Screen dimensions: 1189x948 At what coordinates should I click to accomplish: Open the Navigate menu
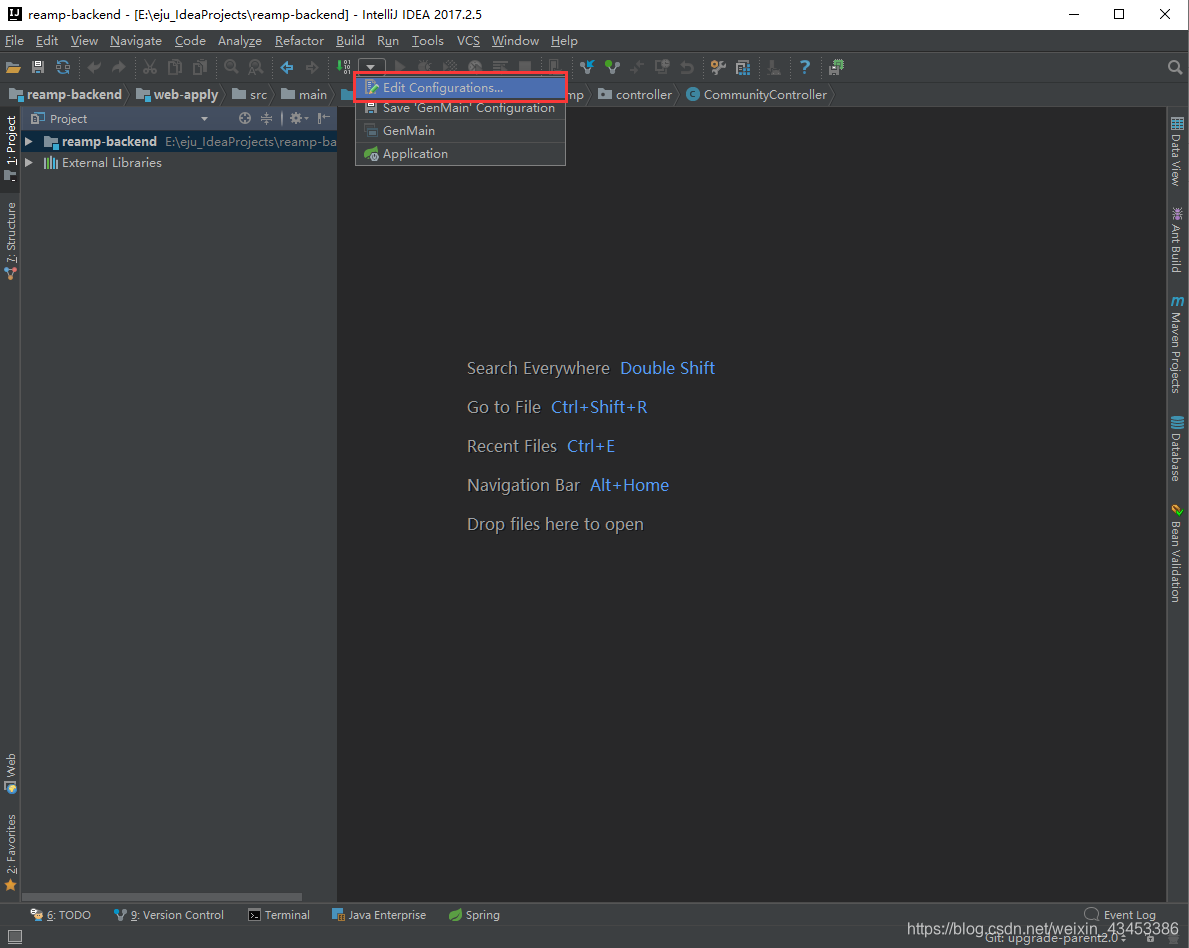tap(136, 40)
